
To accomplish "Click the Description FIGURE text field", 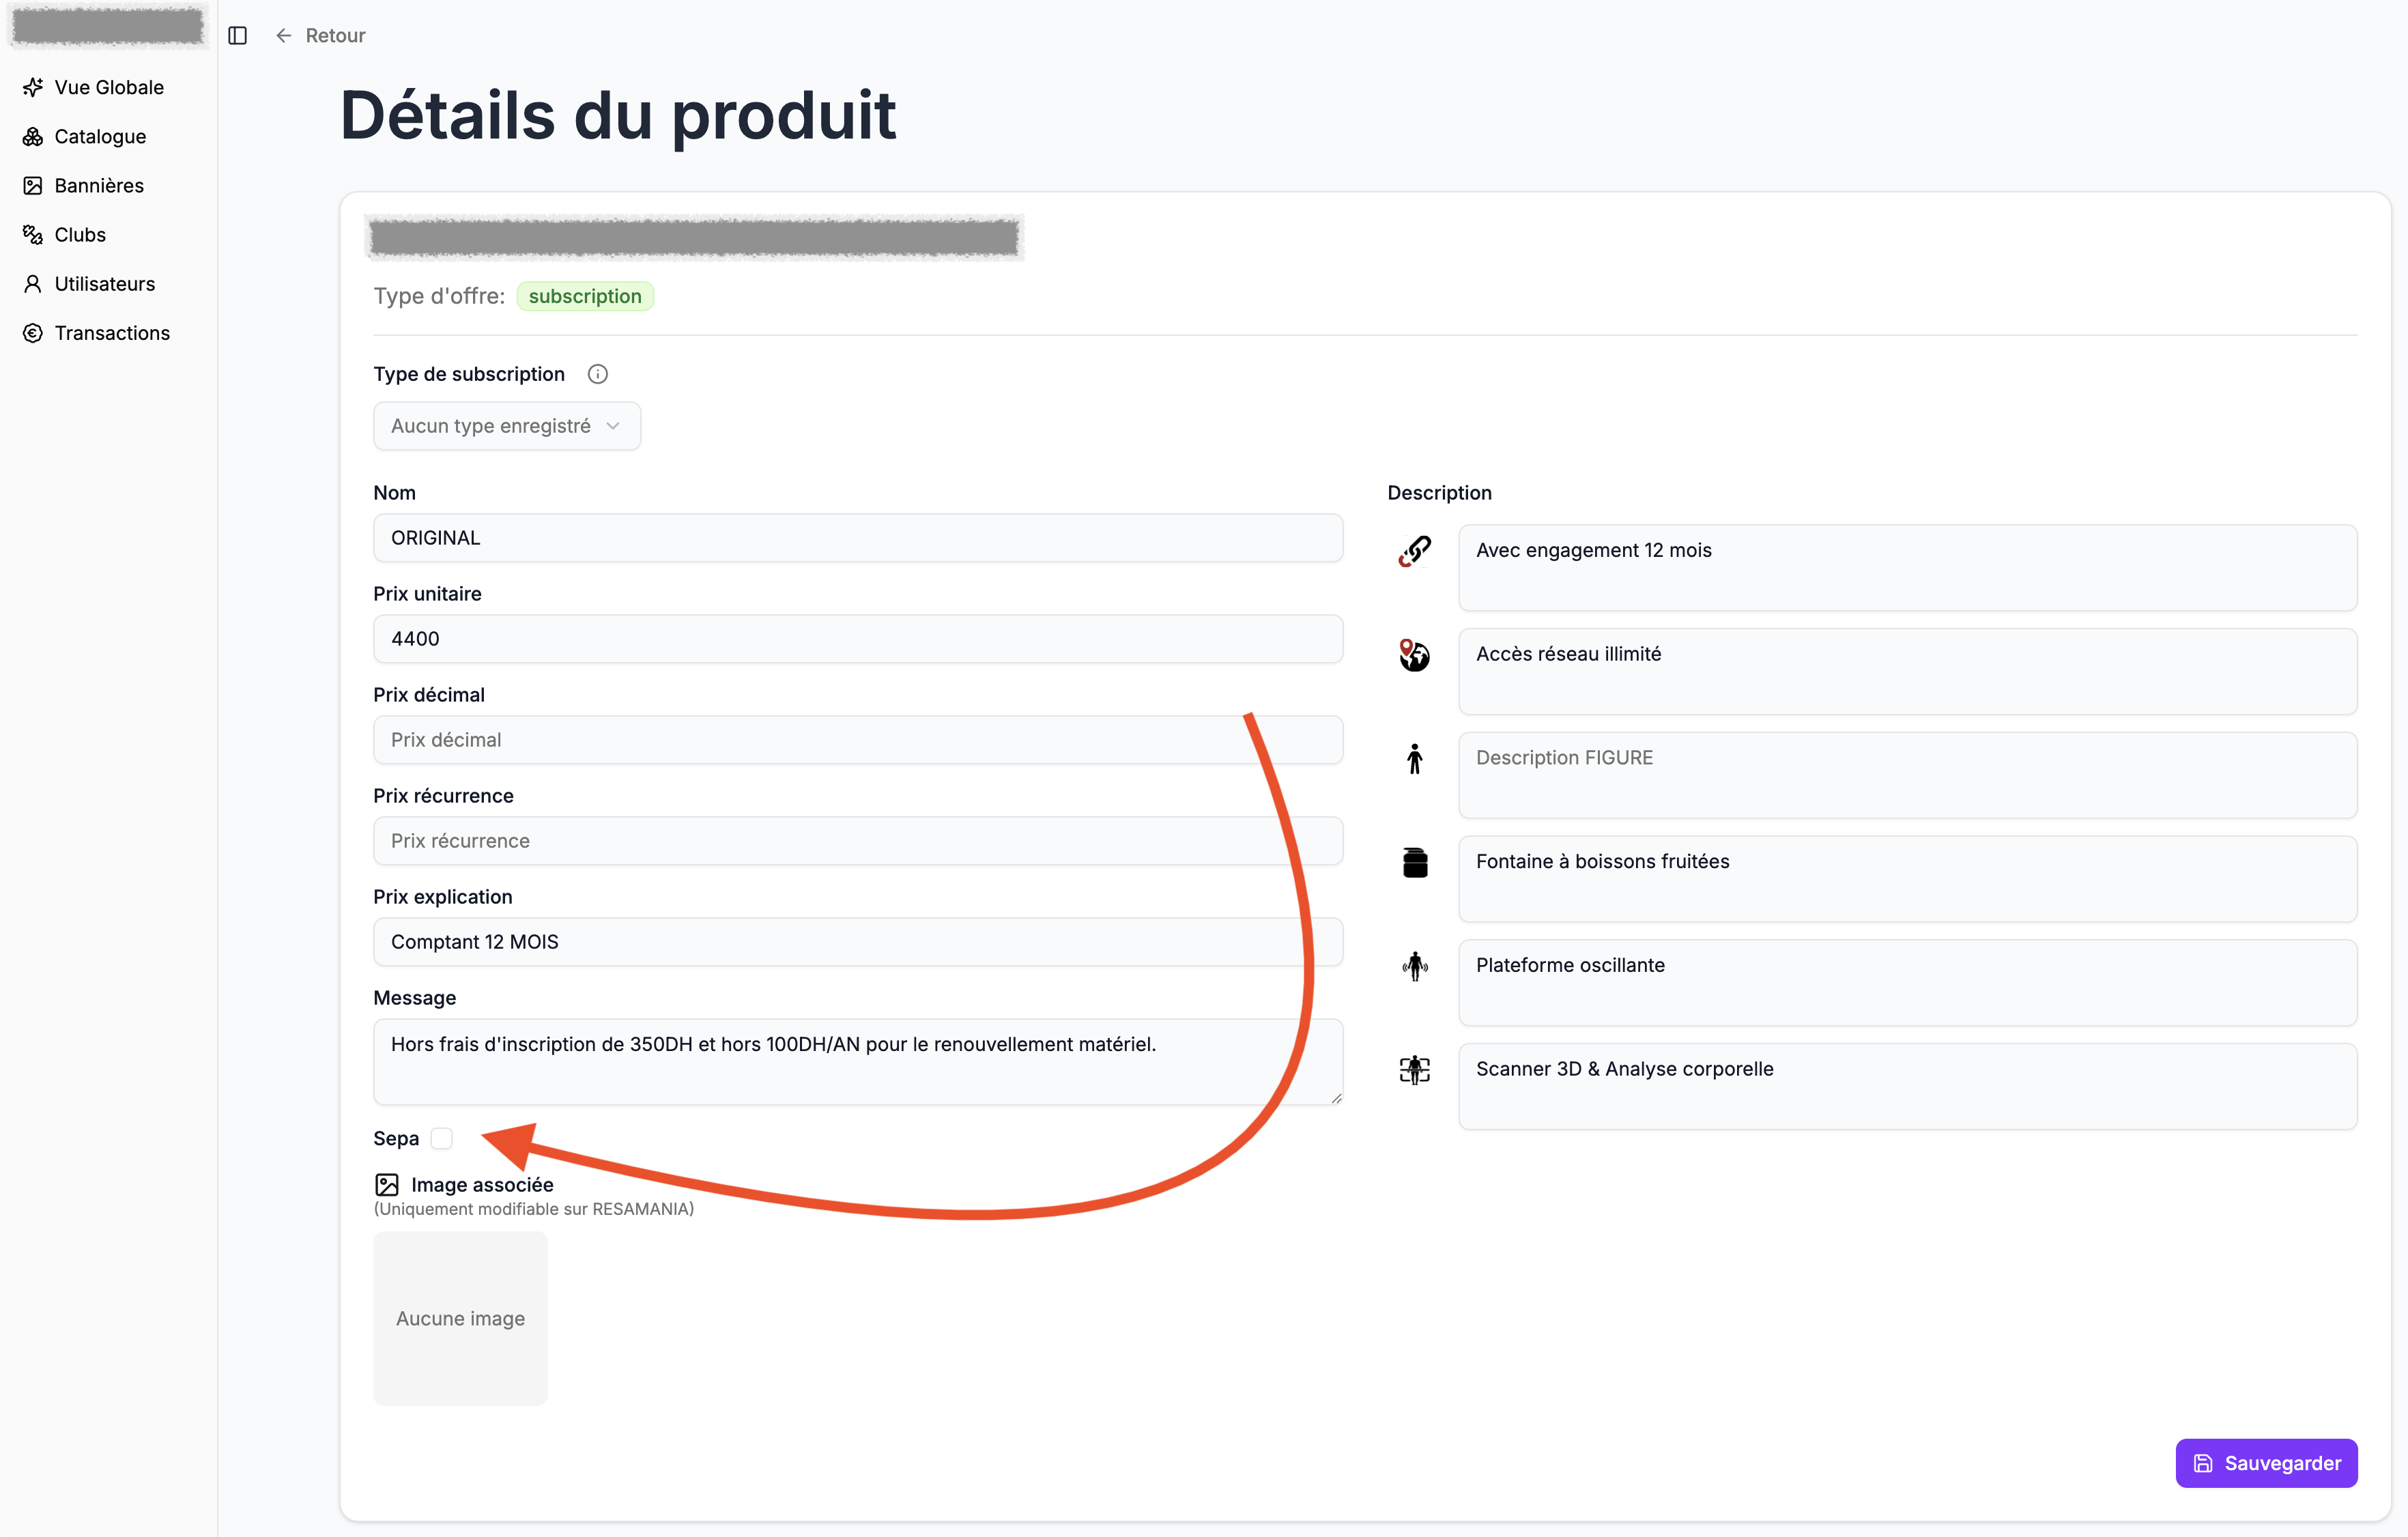I will pos(1906,775).
